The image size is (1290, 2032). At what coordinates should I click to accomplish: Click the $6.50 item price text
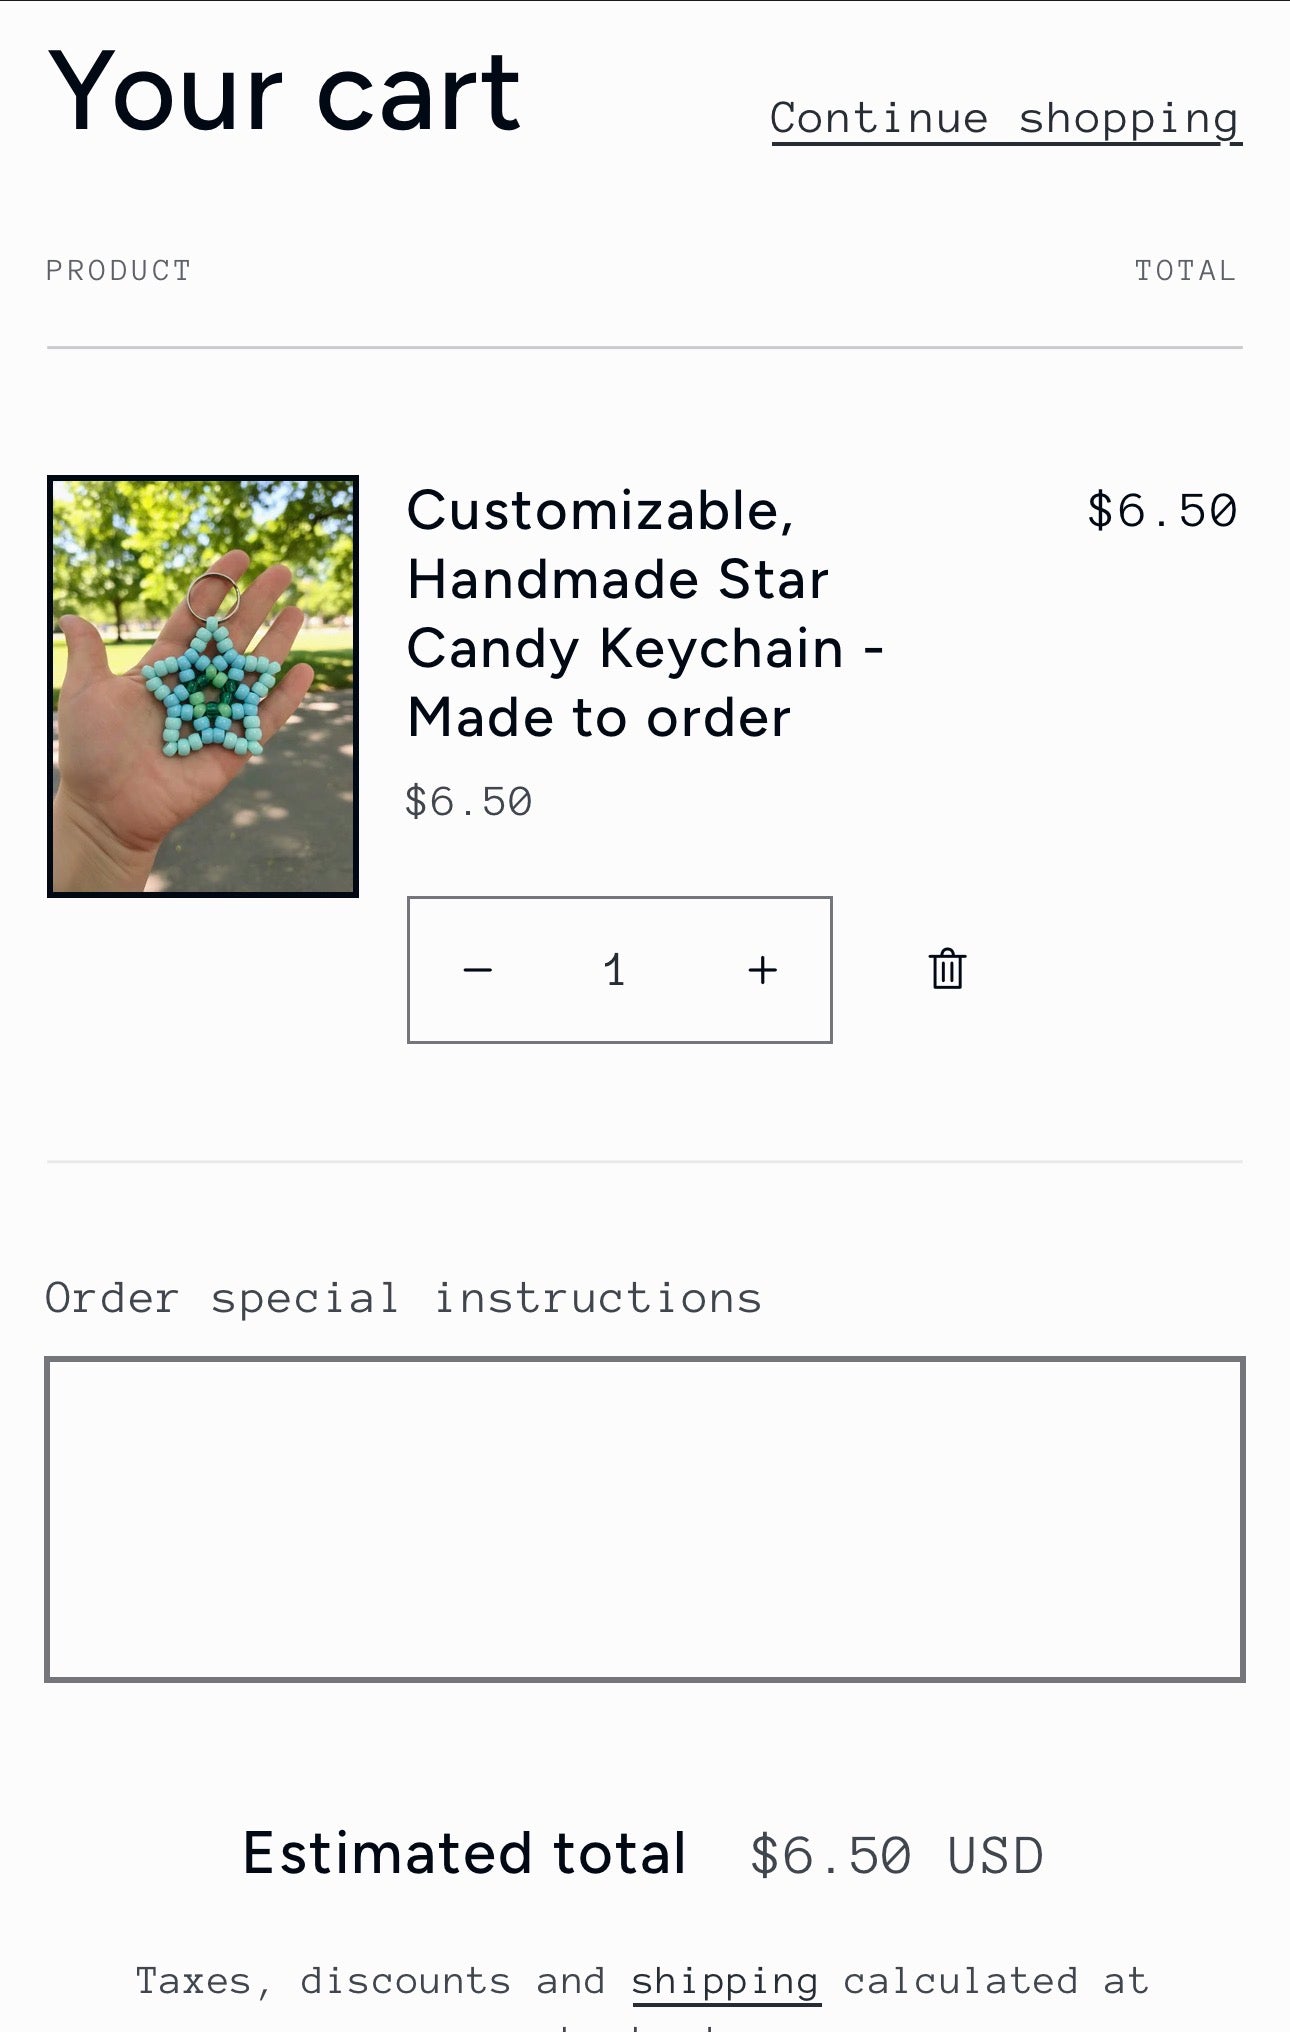coord(466,800)
